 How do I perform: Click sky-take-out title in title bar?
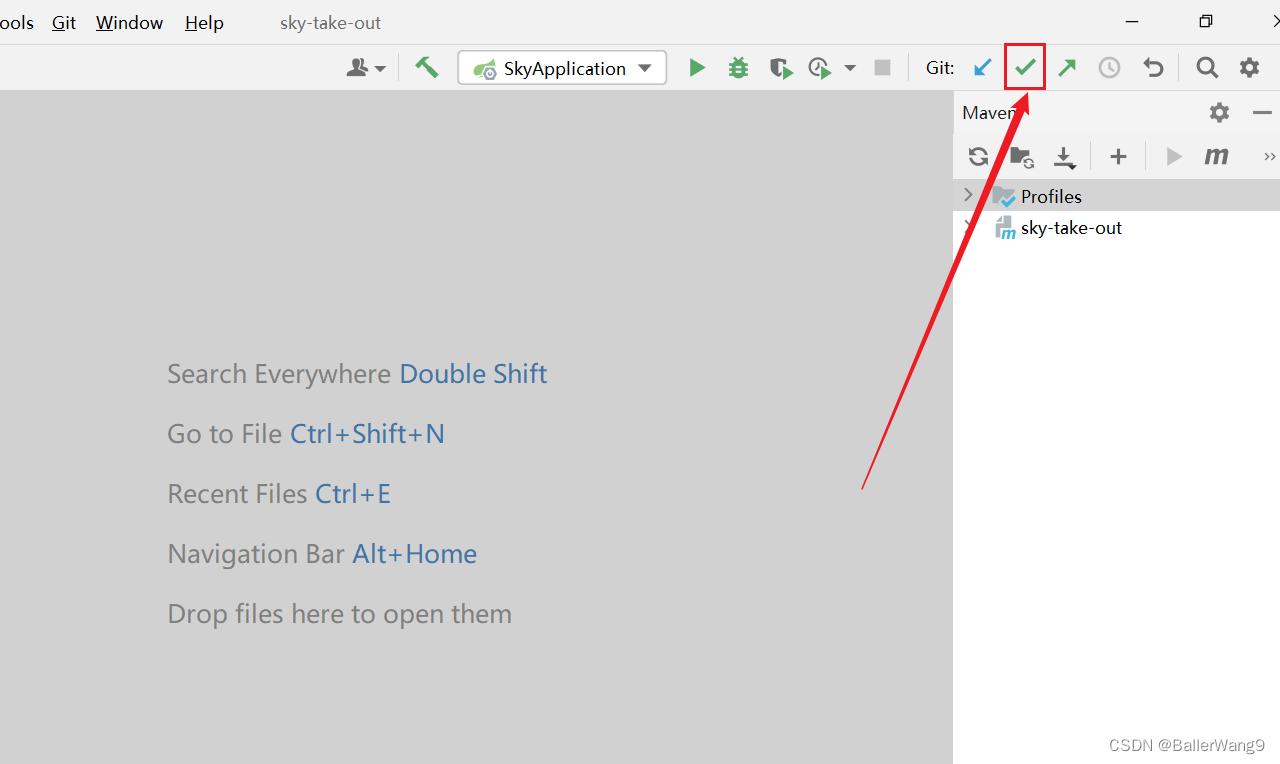point(330,22)
